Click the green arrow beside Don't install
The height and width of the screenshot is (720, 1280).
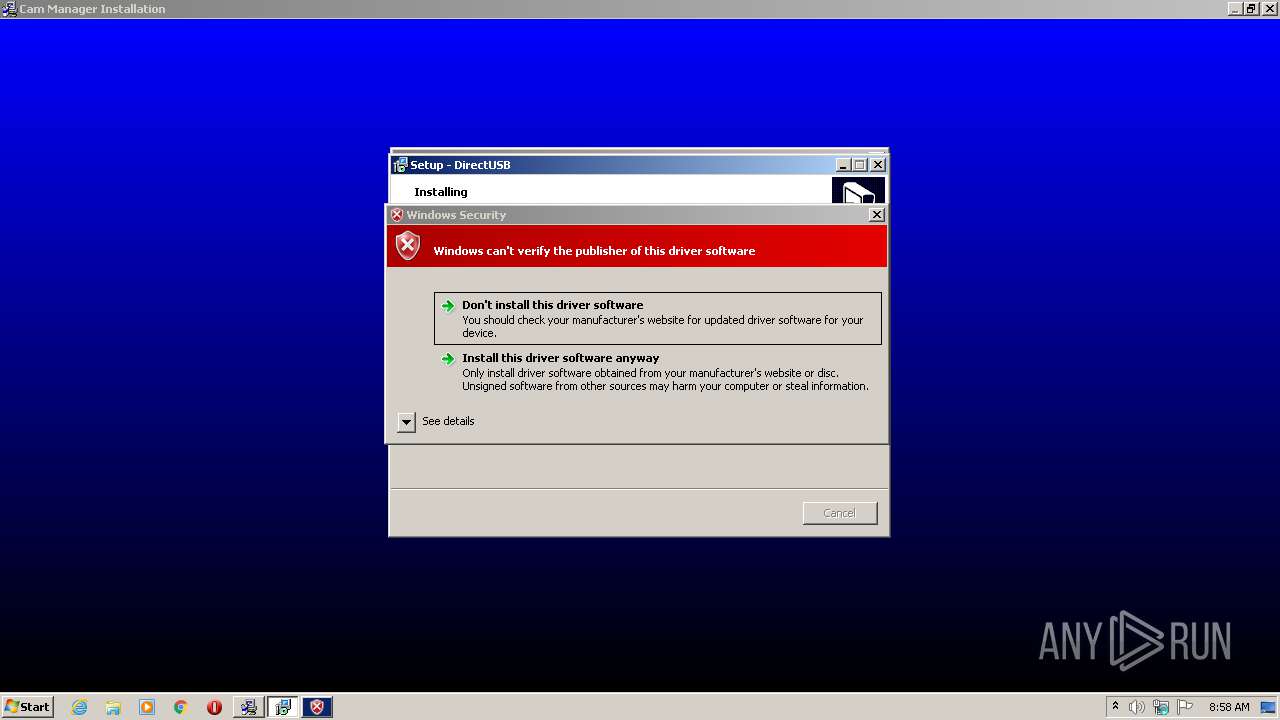[448, 306]
